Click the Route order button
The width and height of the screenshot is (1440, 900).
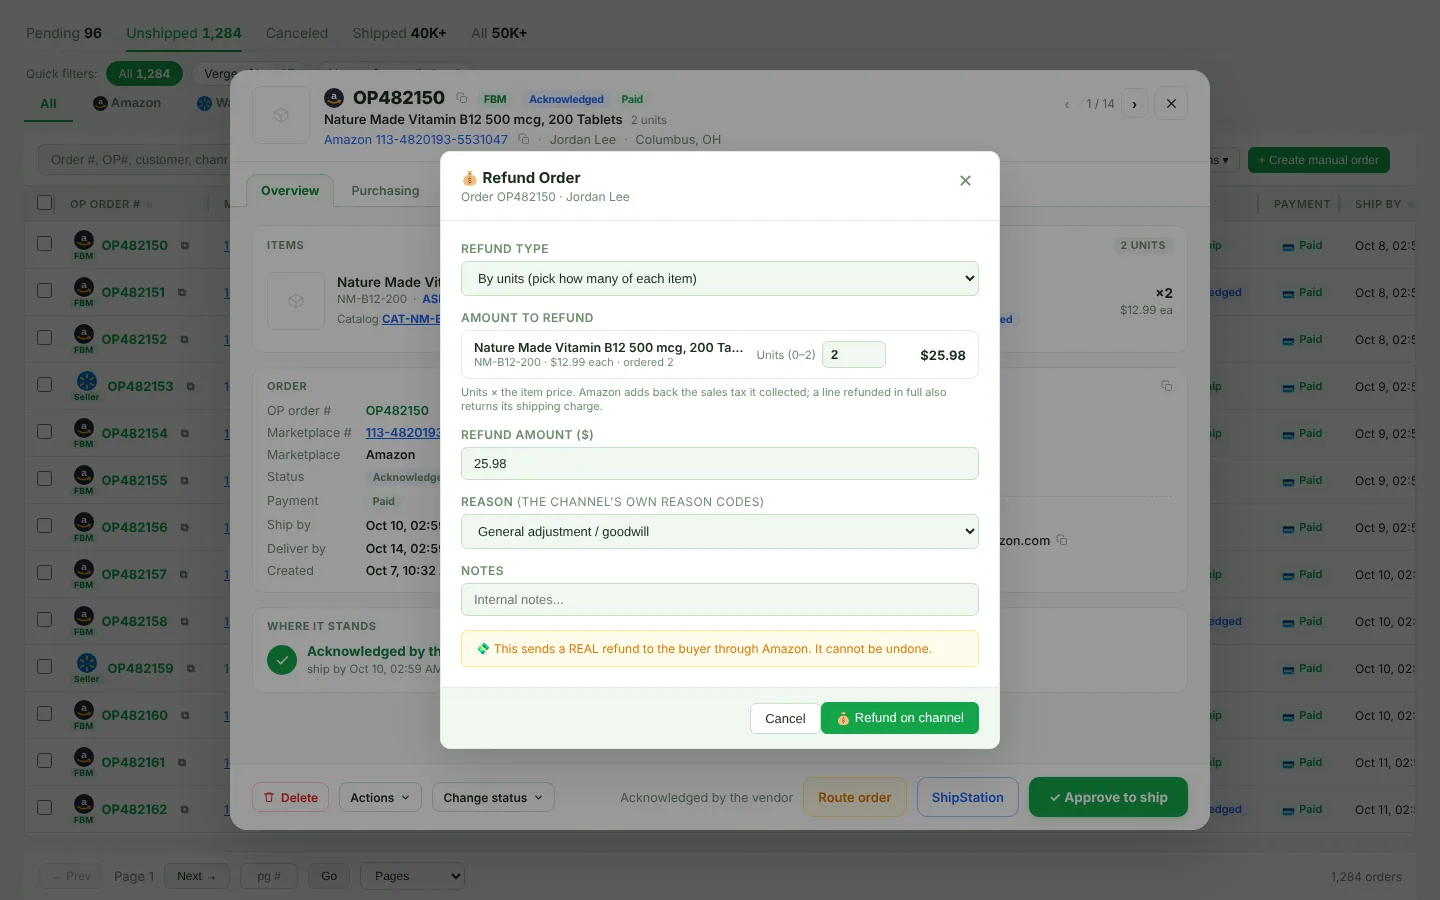(x=855, y=797)
